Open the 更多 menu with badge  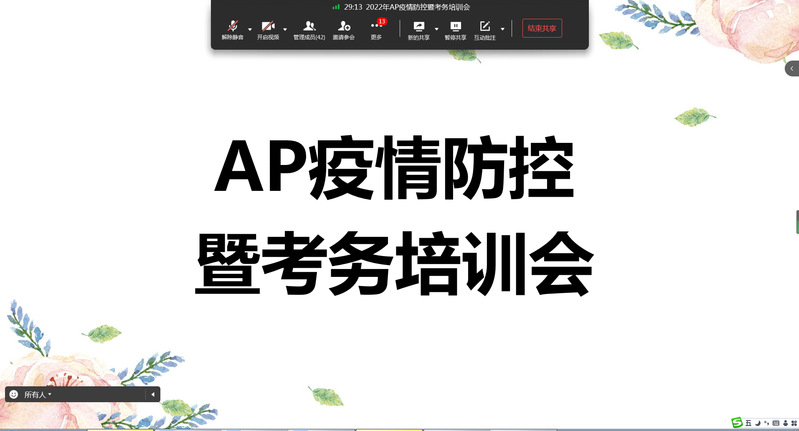point(376,27)
